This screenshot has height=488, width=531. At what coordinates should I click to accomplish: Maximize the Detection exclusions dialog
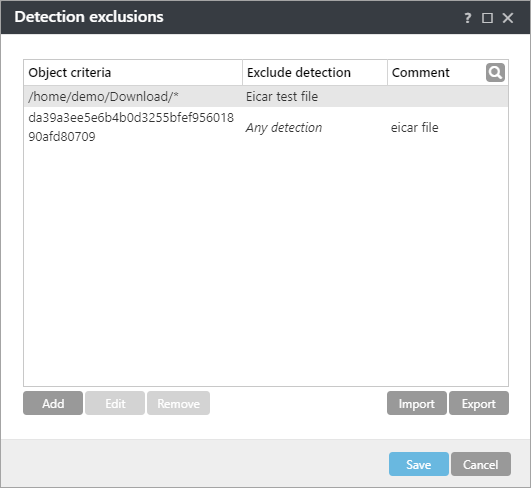click(487, 18)
